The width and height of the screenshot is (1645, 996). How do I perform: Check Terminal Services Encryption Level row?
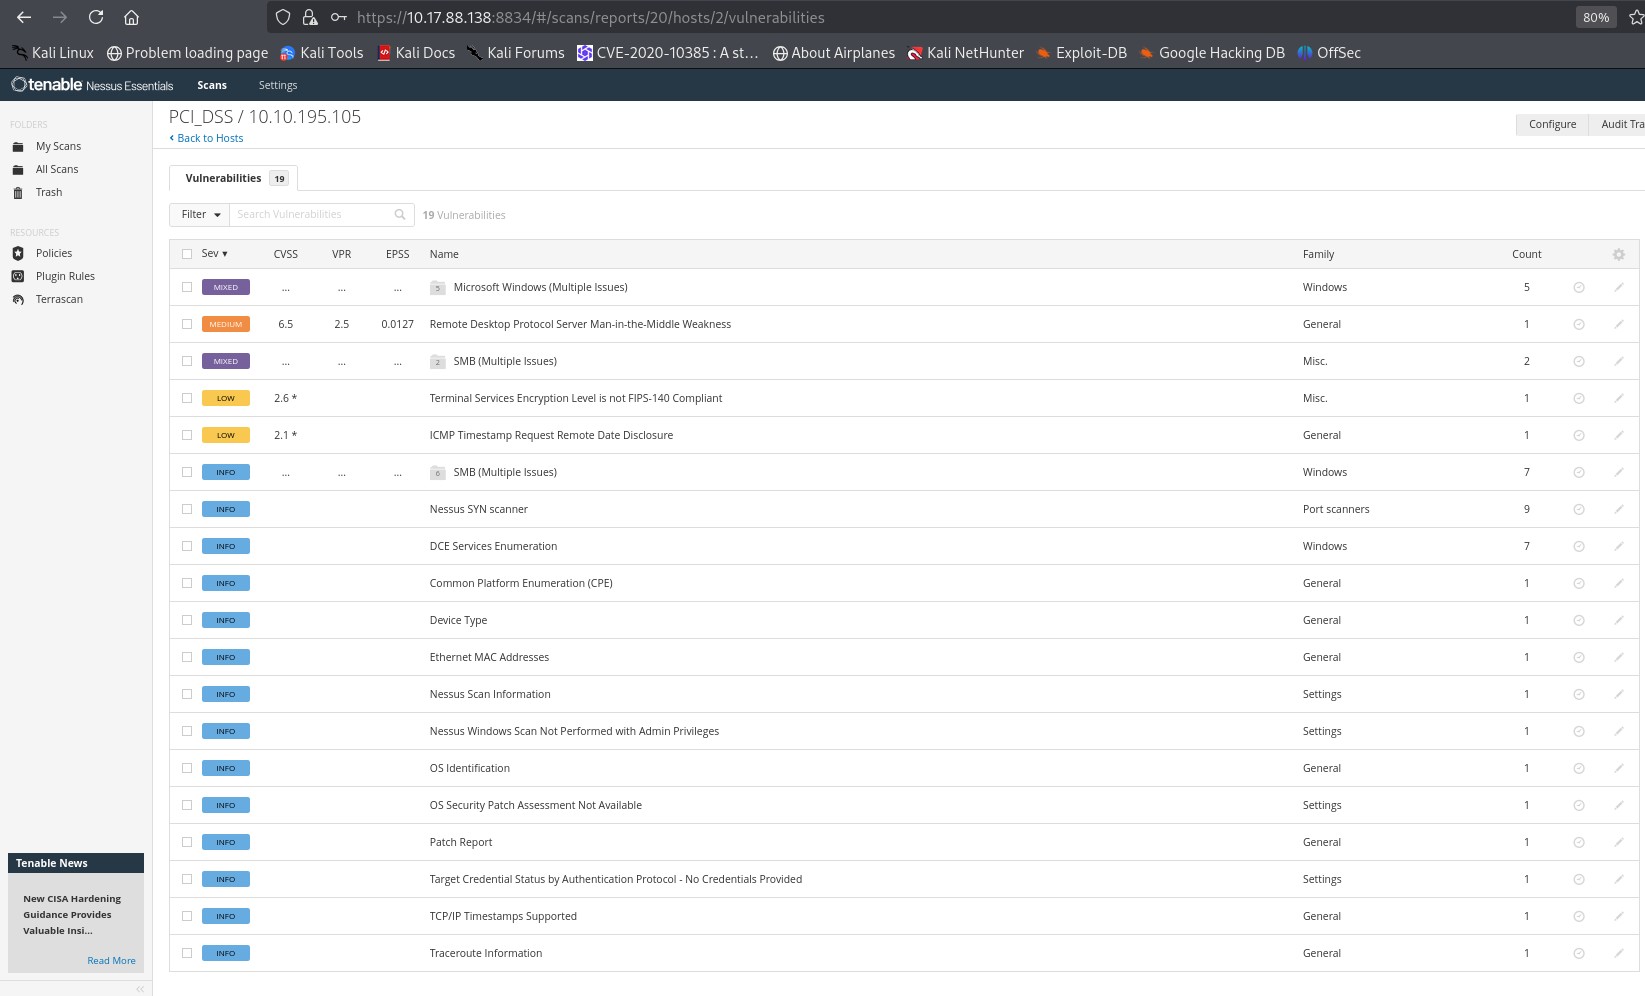coord(187,398)
